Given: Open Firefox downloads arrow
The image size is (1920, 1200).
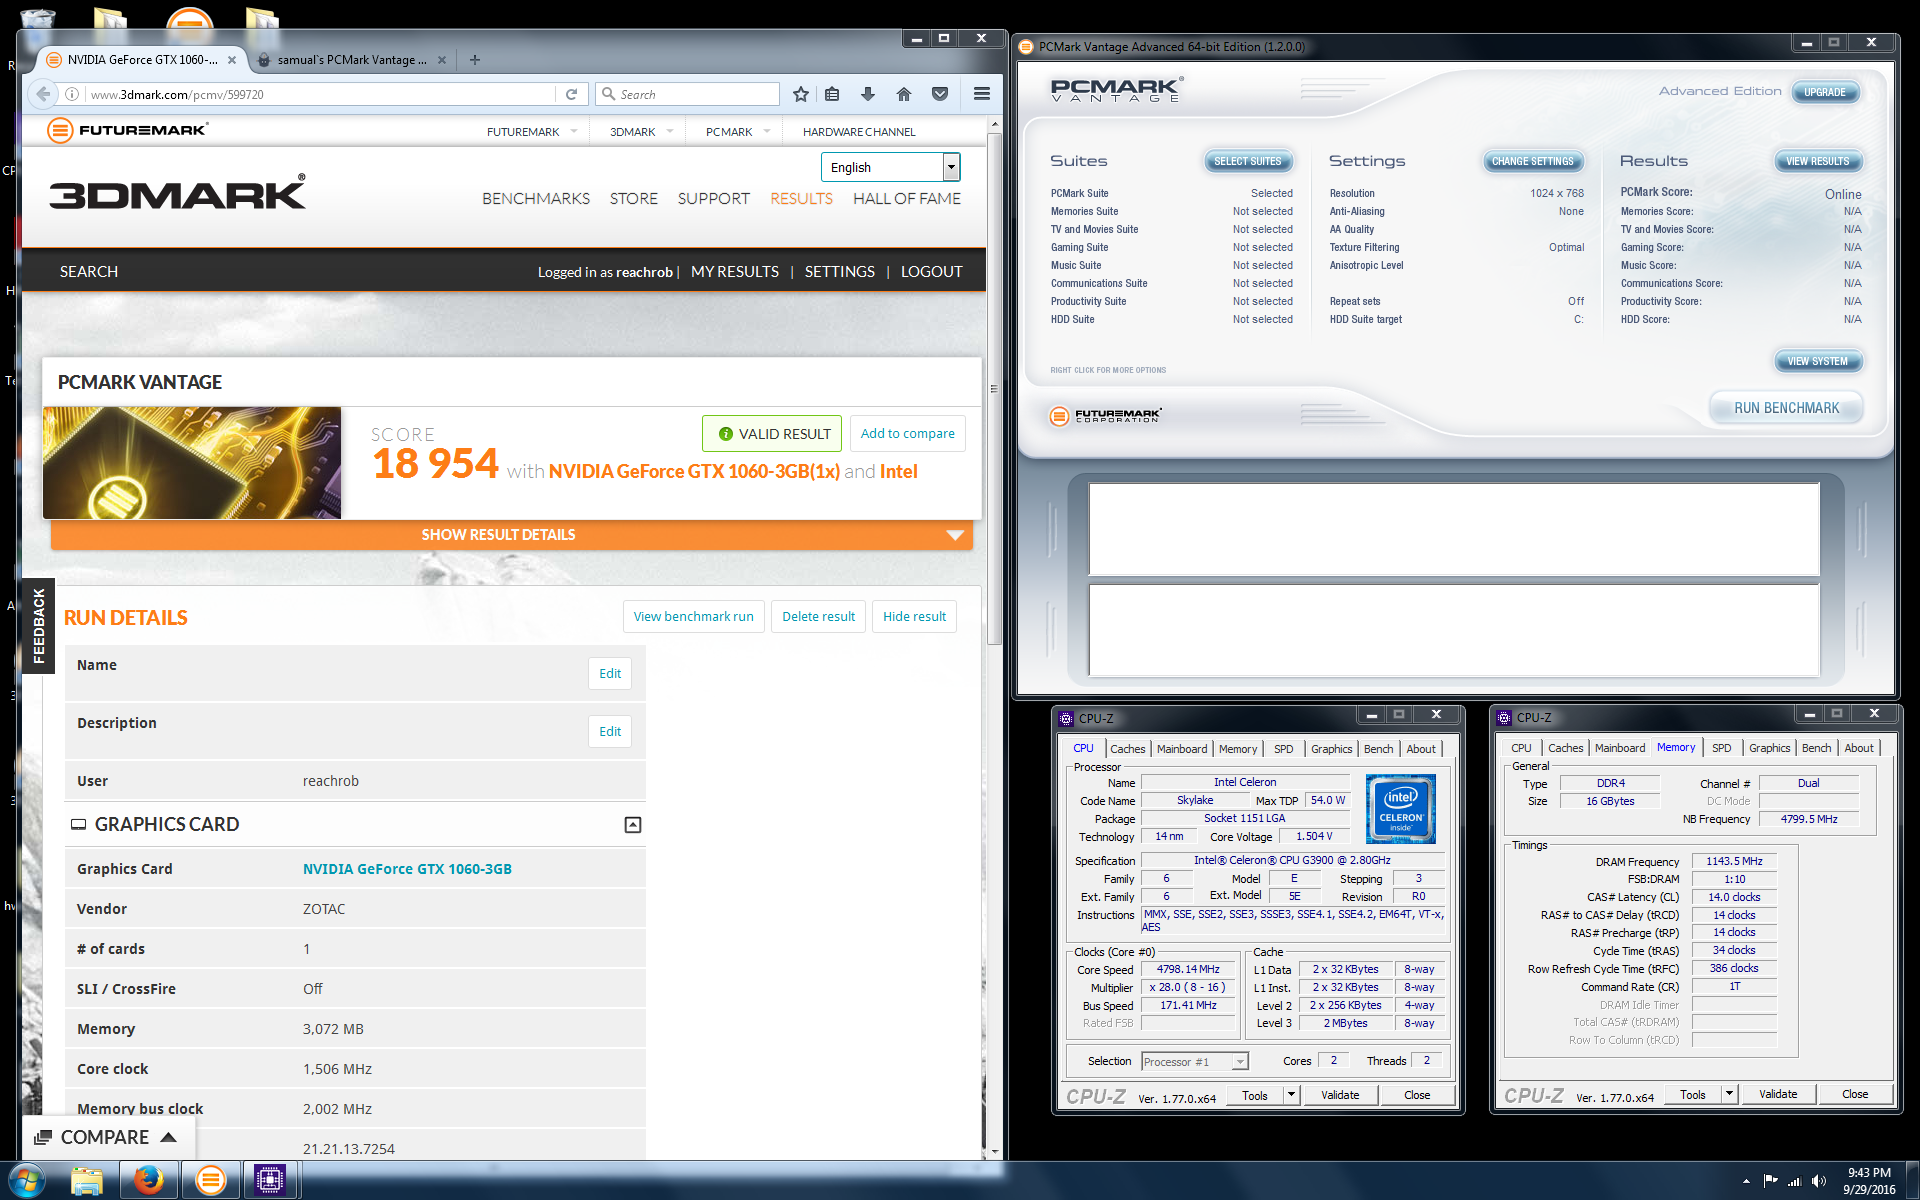Looking at the screenshot, I should [x=868, y=94].
